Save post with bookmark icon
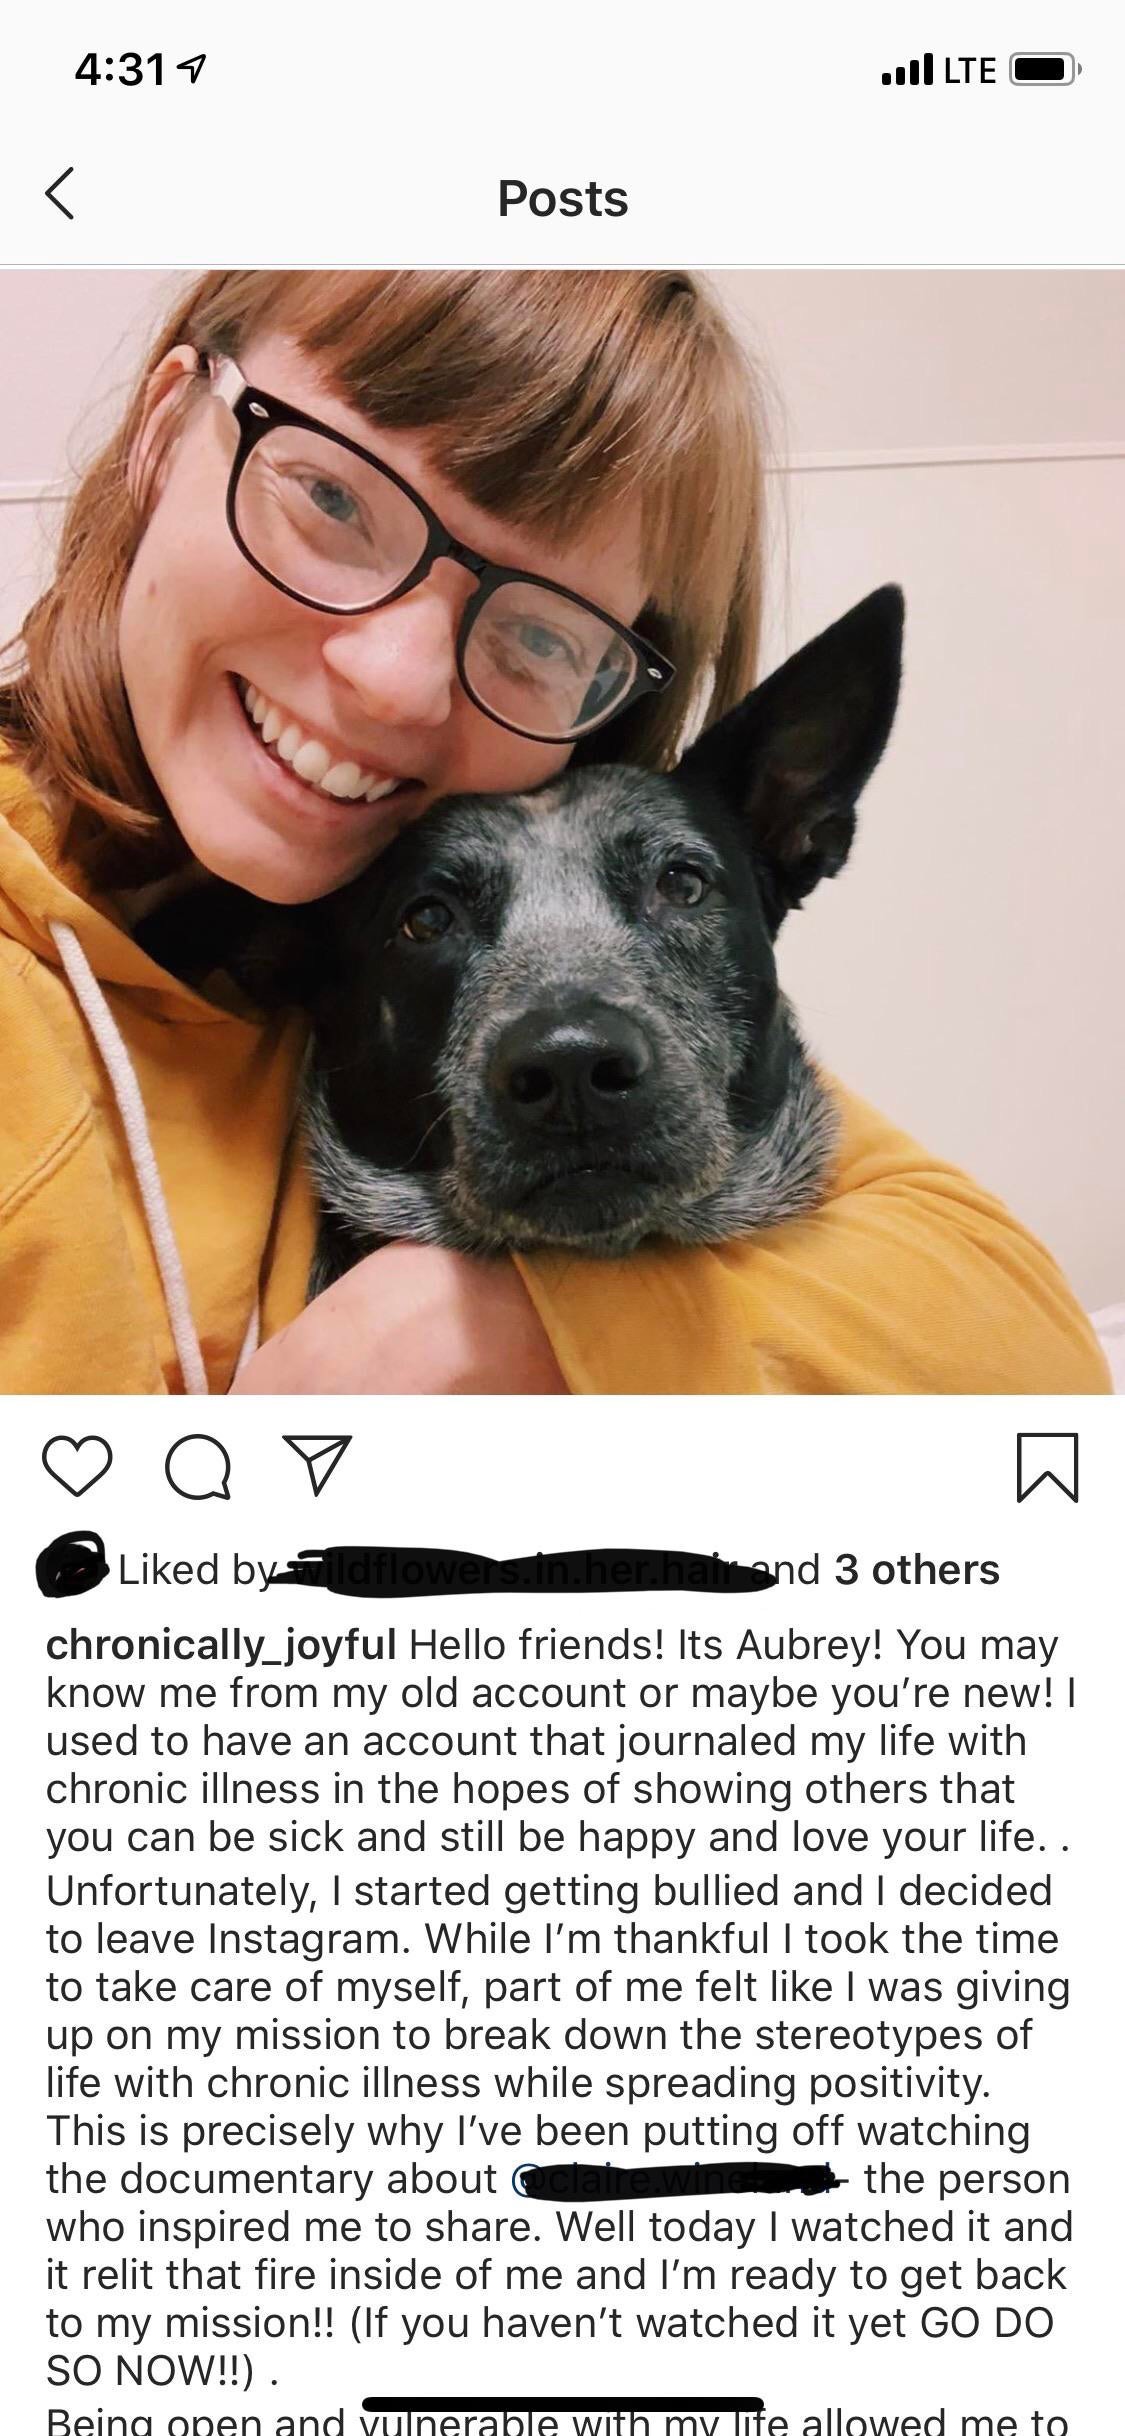 tap(1047, 1467)
